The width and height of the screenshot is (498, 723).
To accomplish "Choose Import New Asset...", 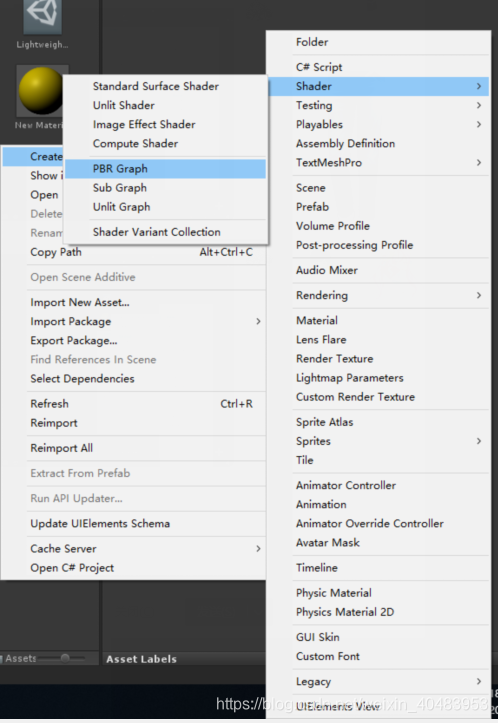I will 134,302.
